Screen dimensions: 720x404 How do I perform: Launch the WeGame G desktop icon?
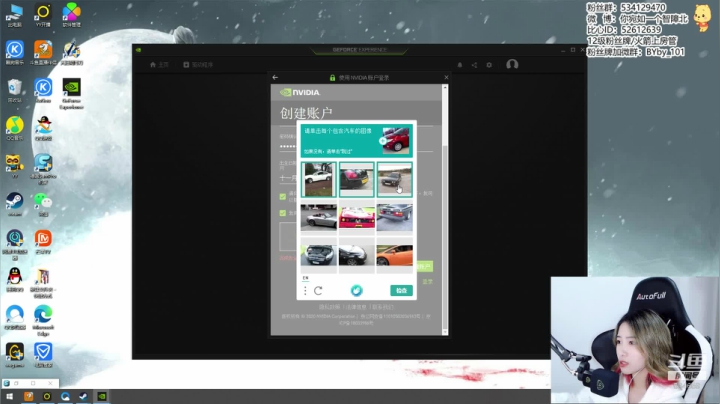15,355
